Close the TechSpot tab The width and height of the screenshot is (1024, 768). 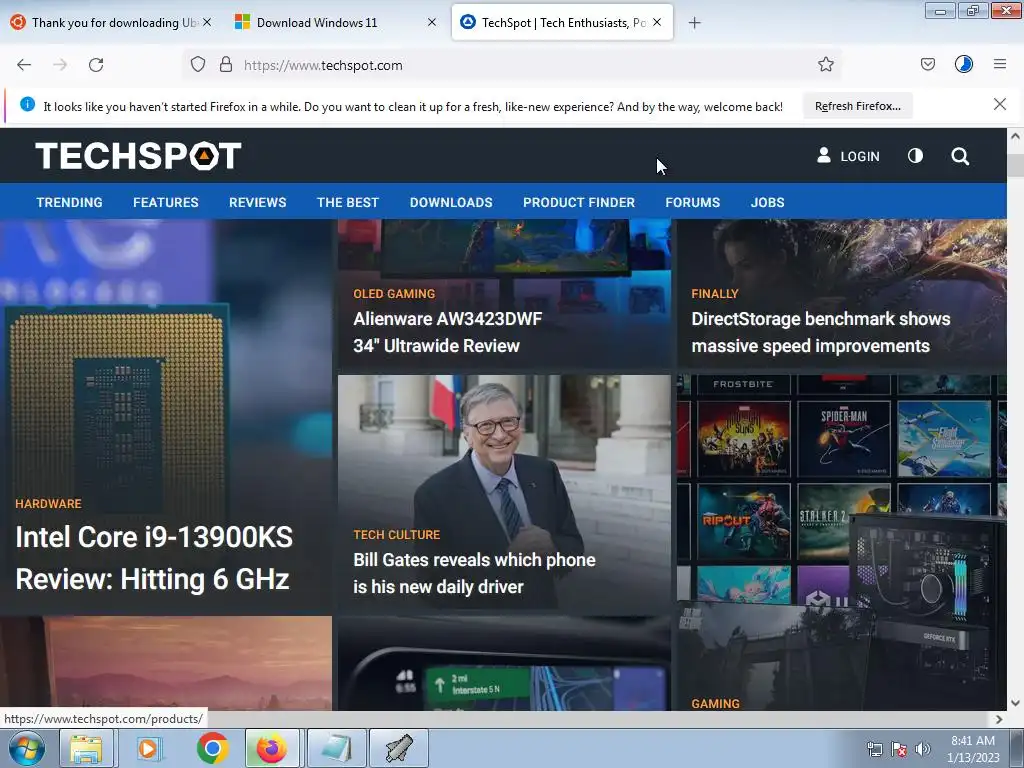657,22
